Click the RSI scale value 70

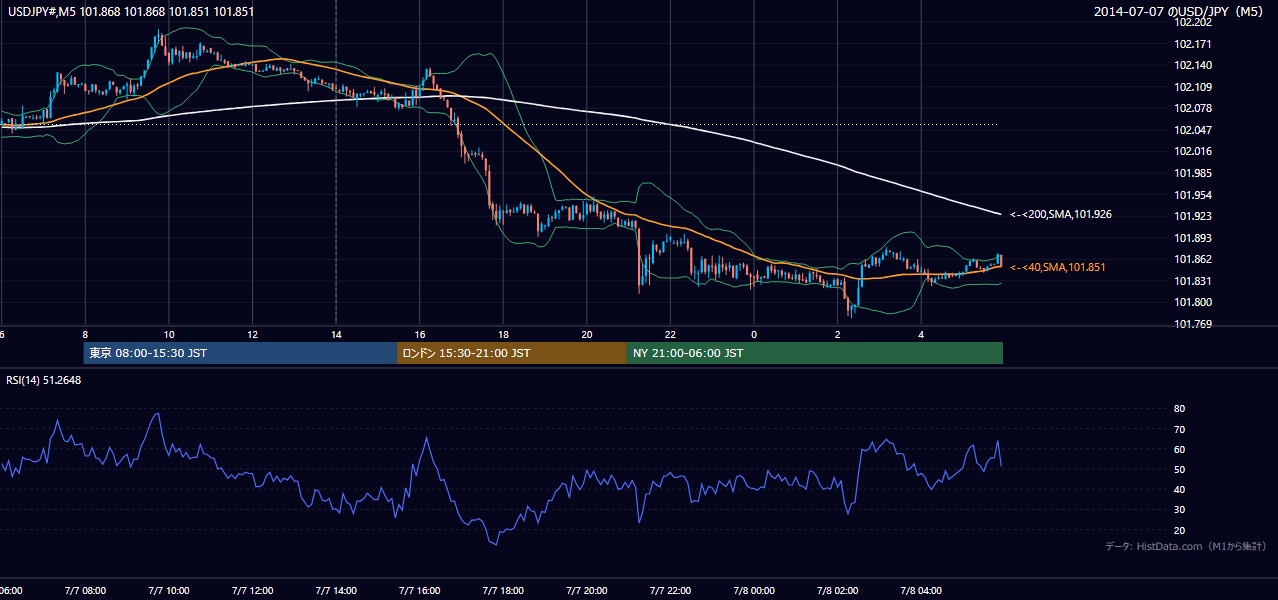[1180, 429]
